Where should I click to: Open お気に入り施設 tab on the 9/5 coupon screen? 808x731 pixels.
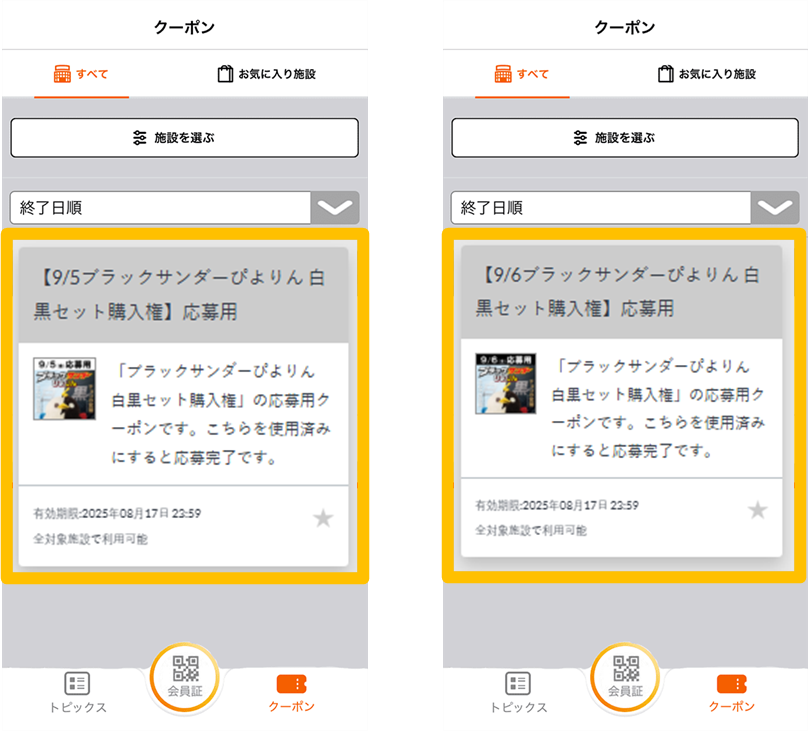pos(266,74)
